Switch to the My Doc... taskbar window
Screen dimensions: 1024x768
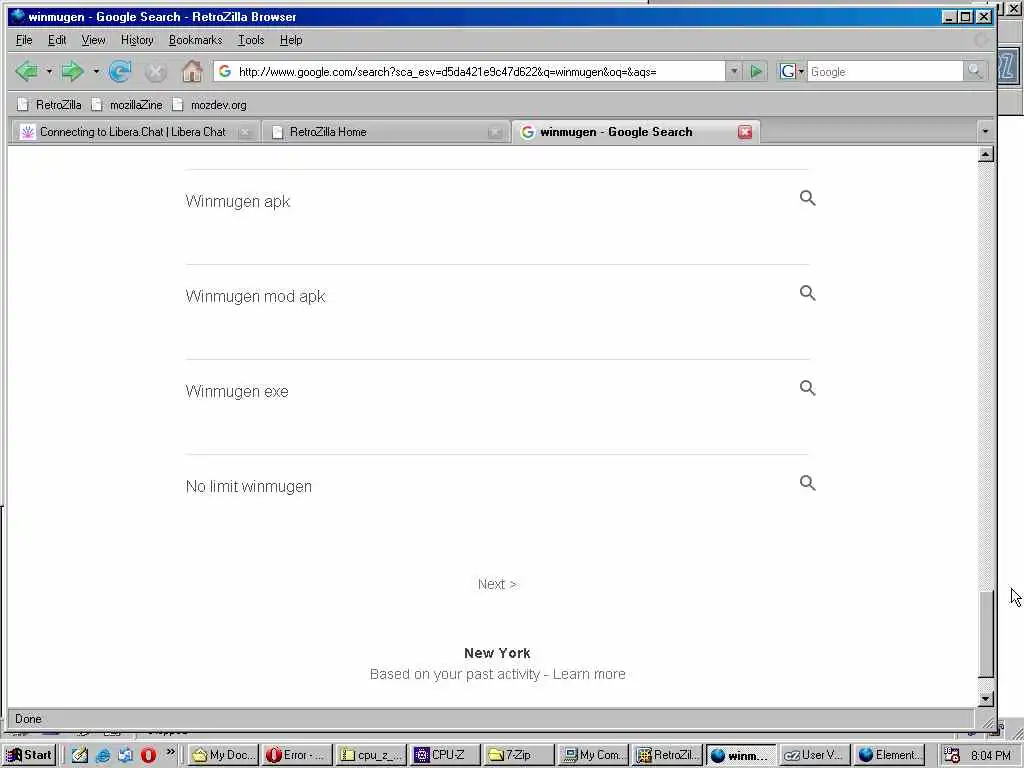223,755
